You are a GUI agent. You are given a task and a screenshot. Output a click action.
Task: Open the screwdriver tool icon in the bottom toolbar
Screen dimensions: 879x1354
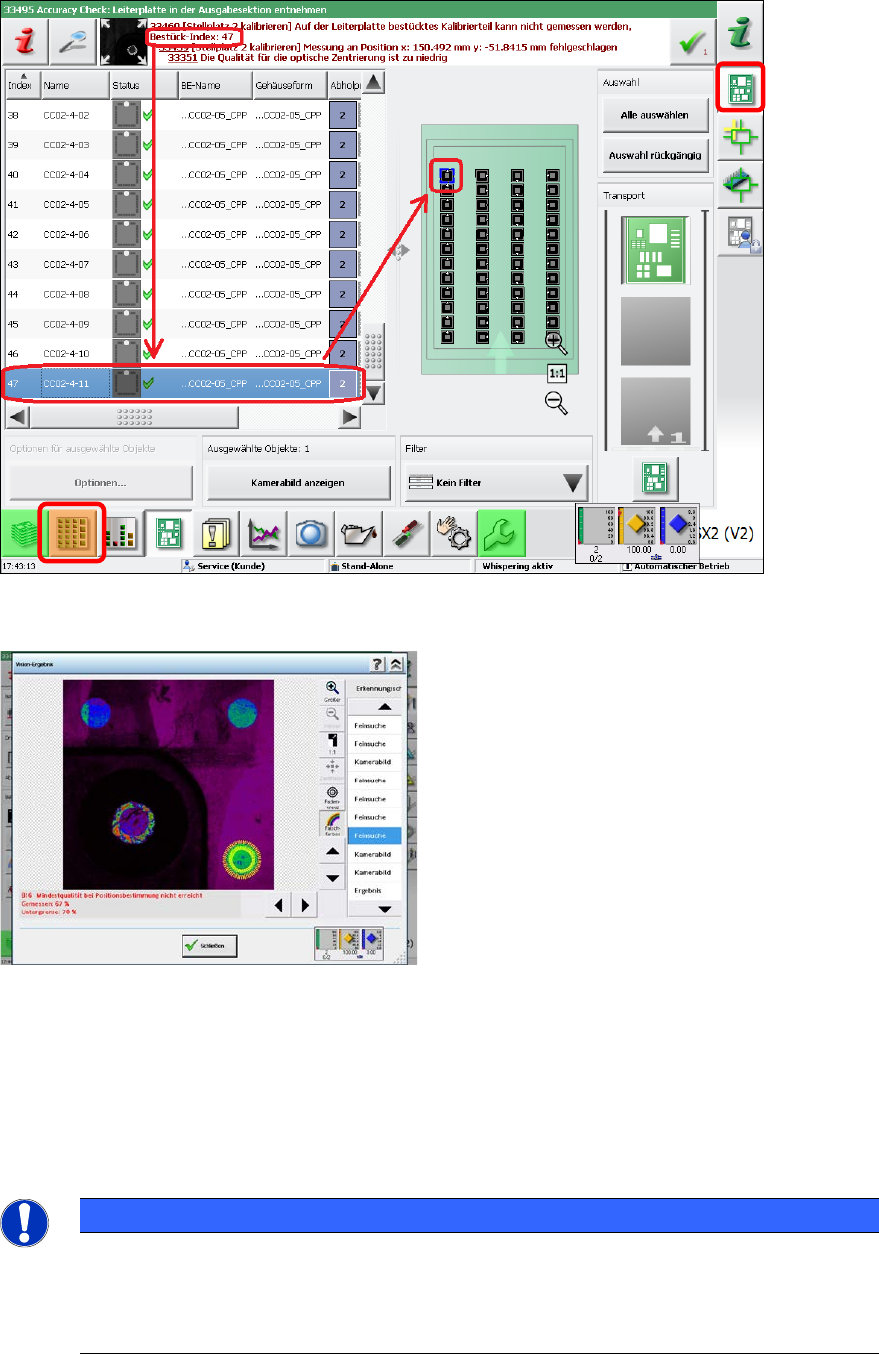404,532
